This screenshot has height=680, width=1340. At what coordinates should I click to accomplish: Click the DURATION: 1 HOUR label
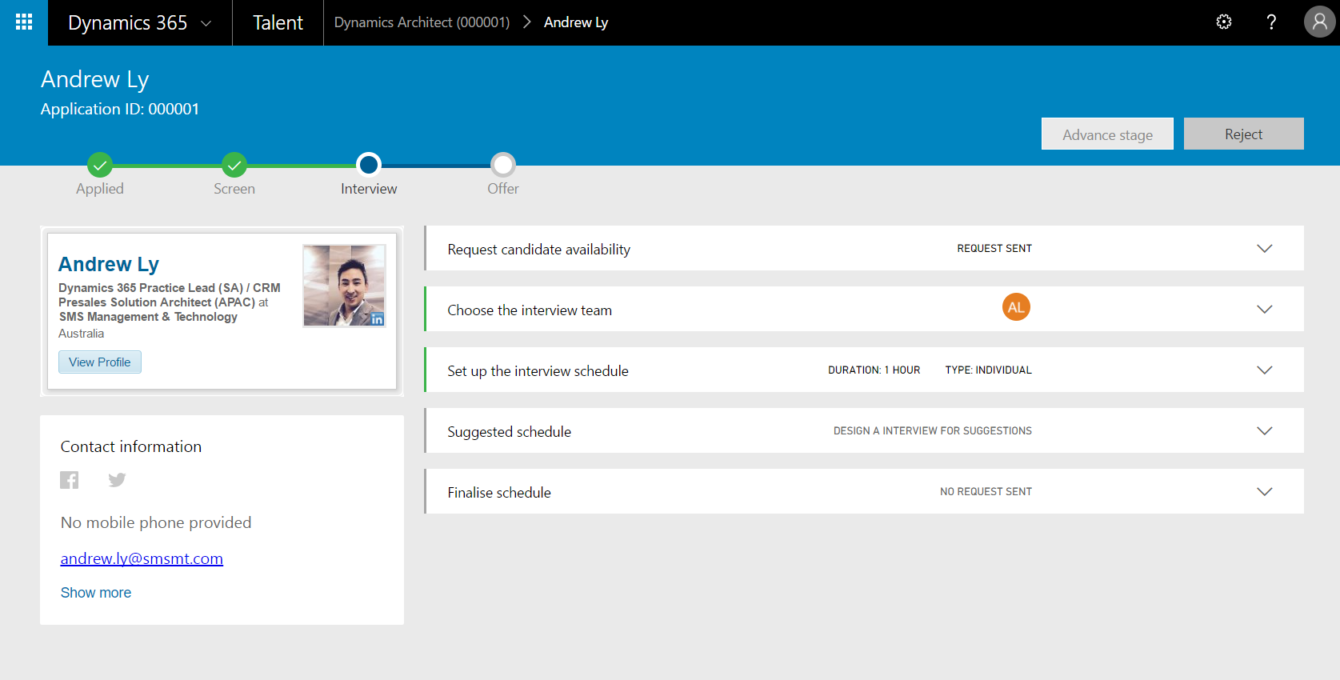[x=874, y=371]
